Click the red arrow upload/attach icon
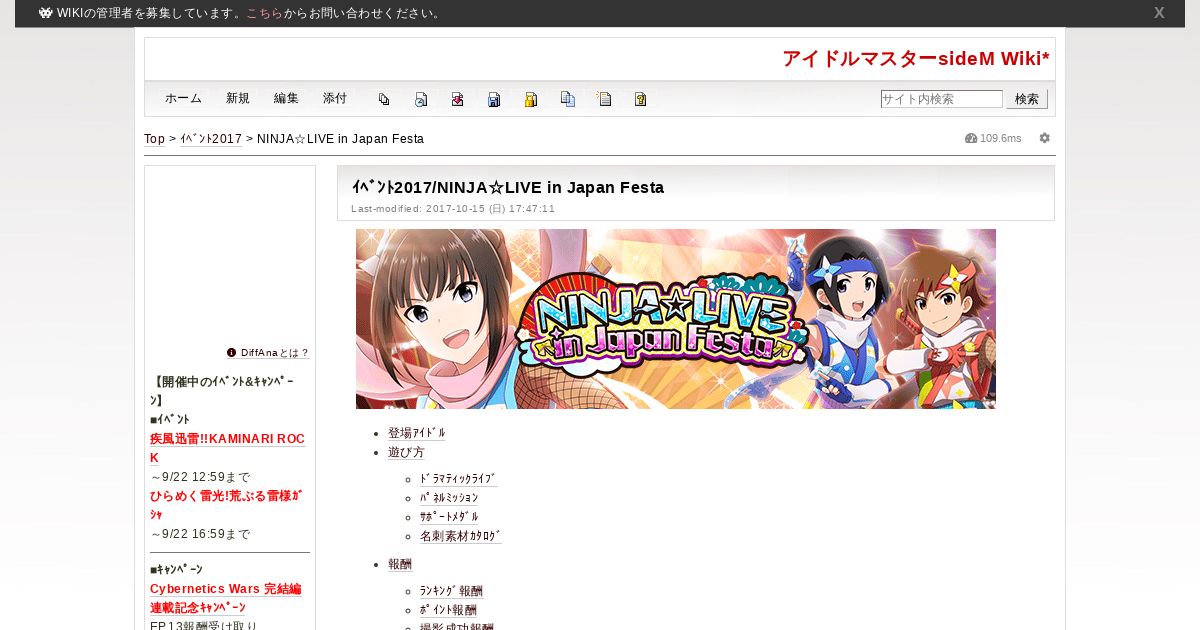The width and height of the screenshot is (1200, 630). click(x=457, y=99)
